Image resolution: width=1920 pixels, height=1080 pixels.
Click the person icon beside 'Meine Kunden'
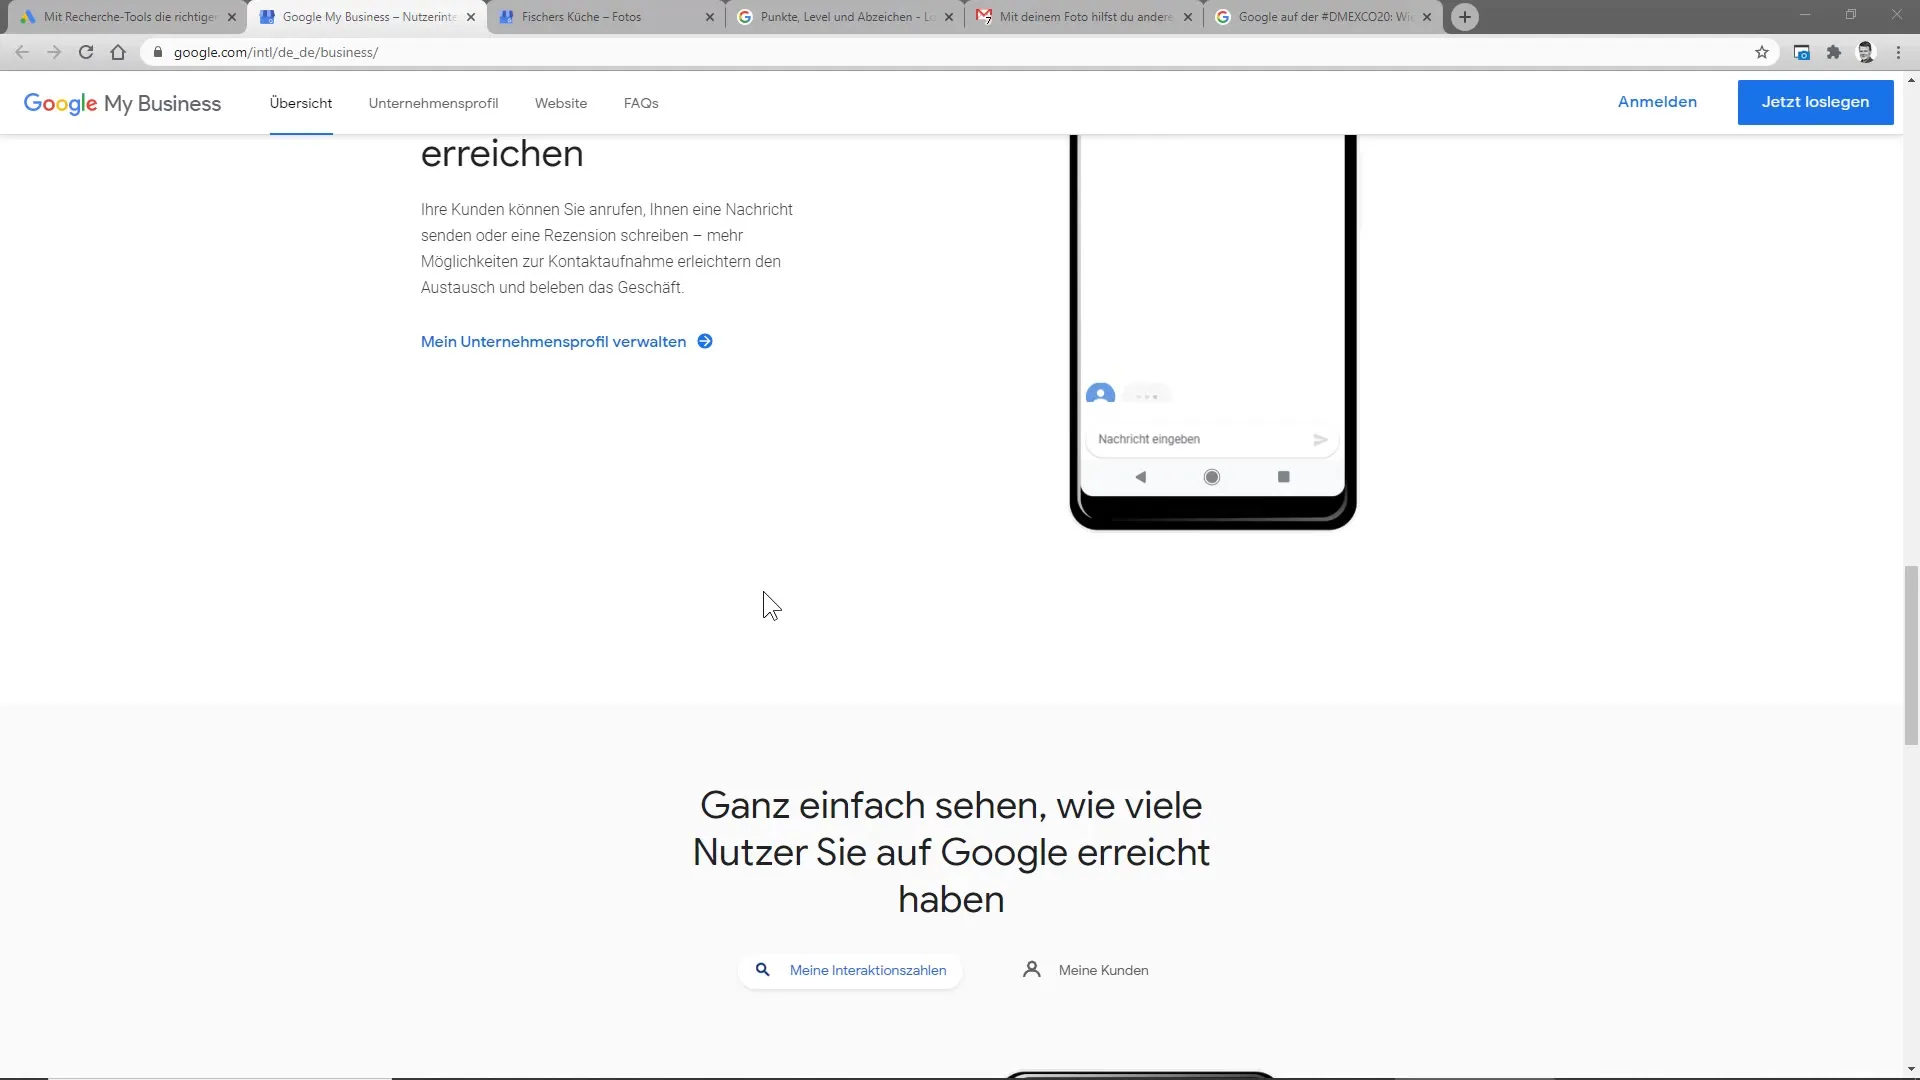1032,970
